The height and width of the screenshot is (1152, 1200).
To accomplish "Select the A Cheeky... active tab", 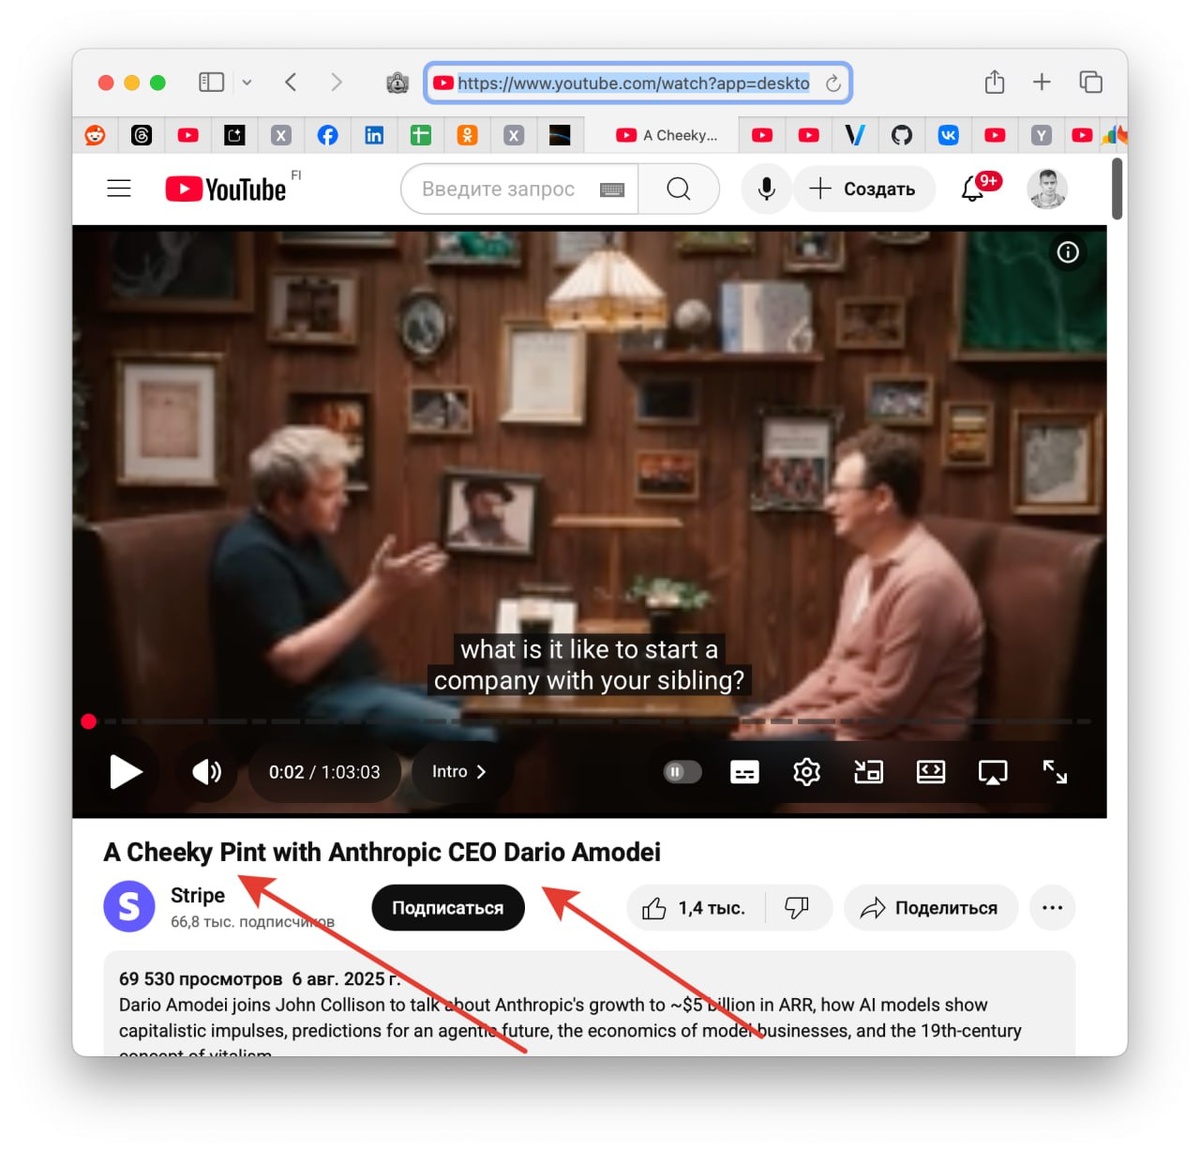I will click(x=664, y=135).
